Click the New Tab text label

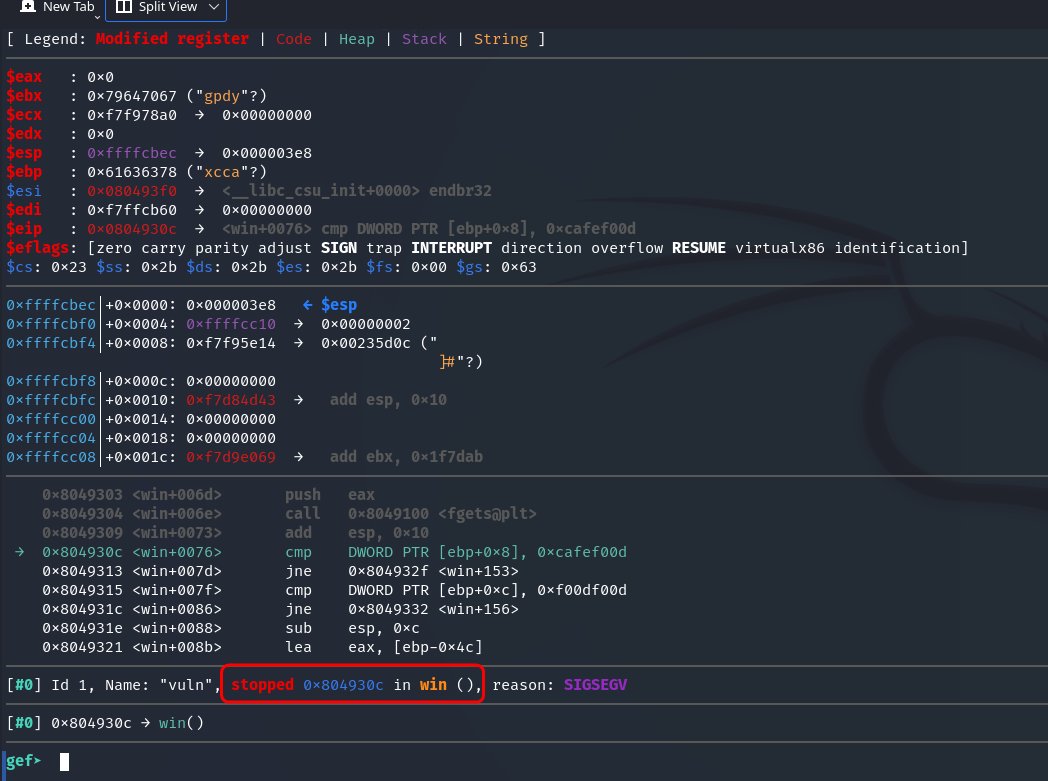pyautogui.click(x=68, y=7)
